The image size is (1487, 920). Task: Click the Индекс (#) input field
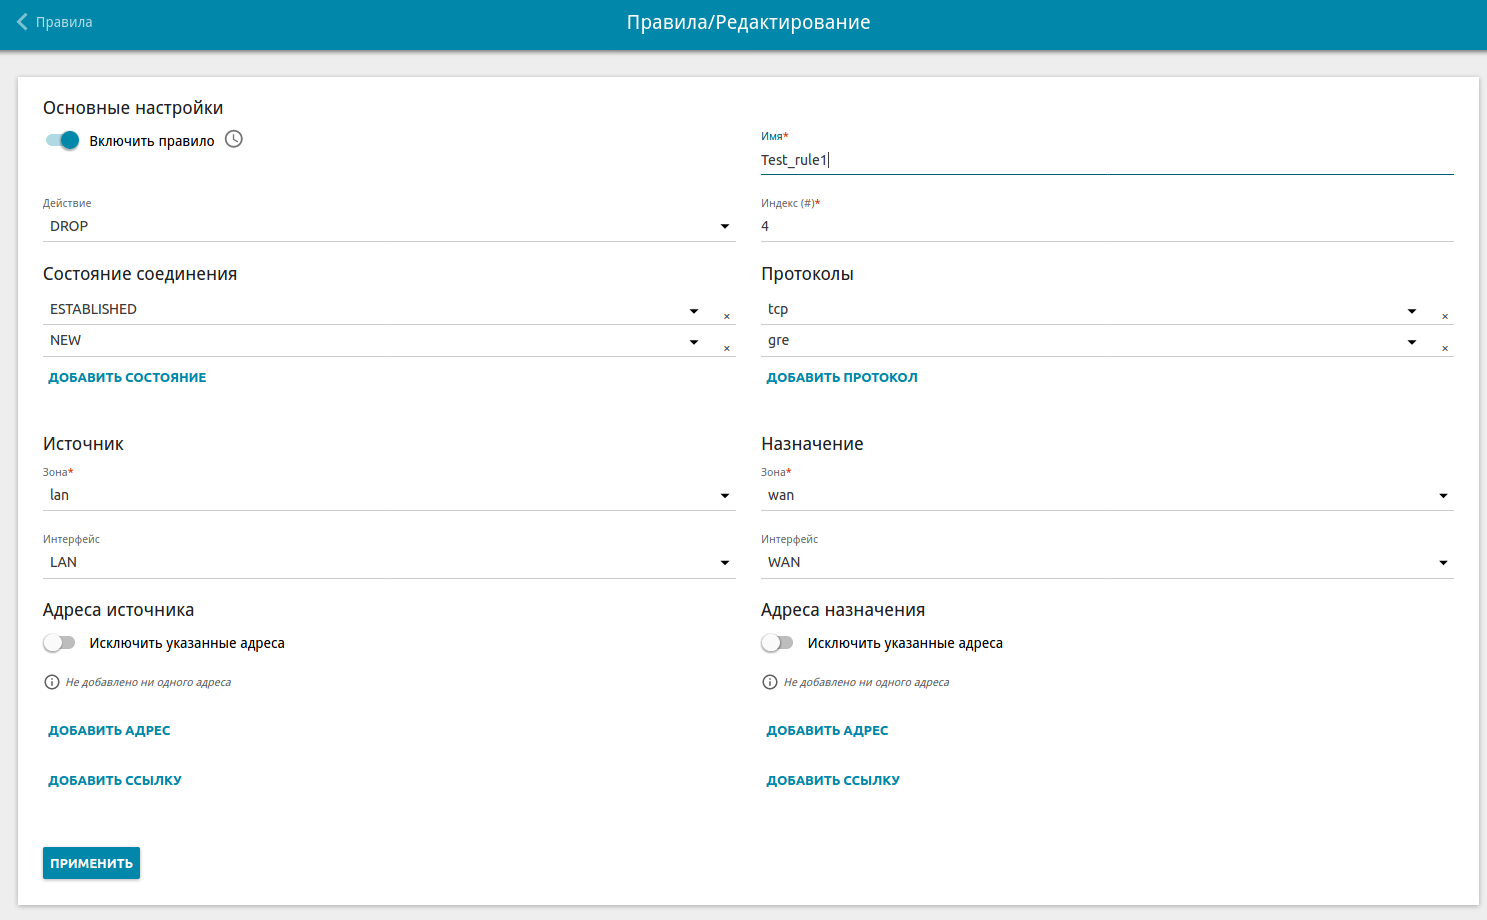click(x=1106, y=227)
